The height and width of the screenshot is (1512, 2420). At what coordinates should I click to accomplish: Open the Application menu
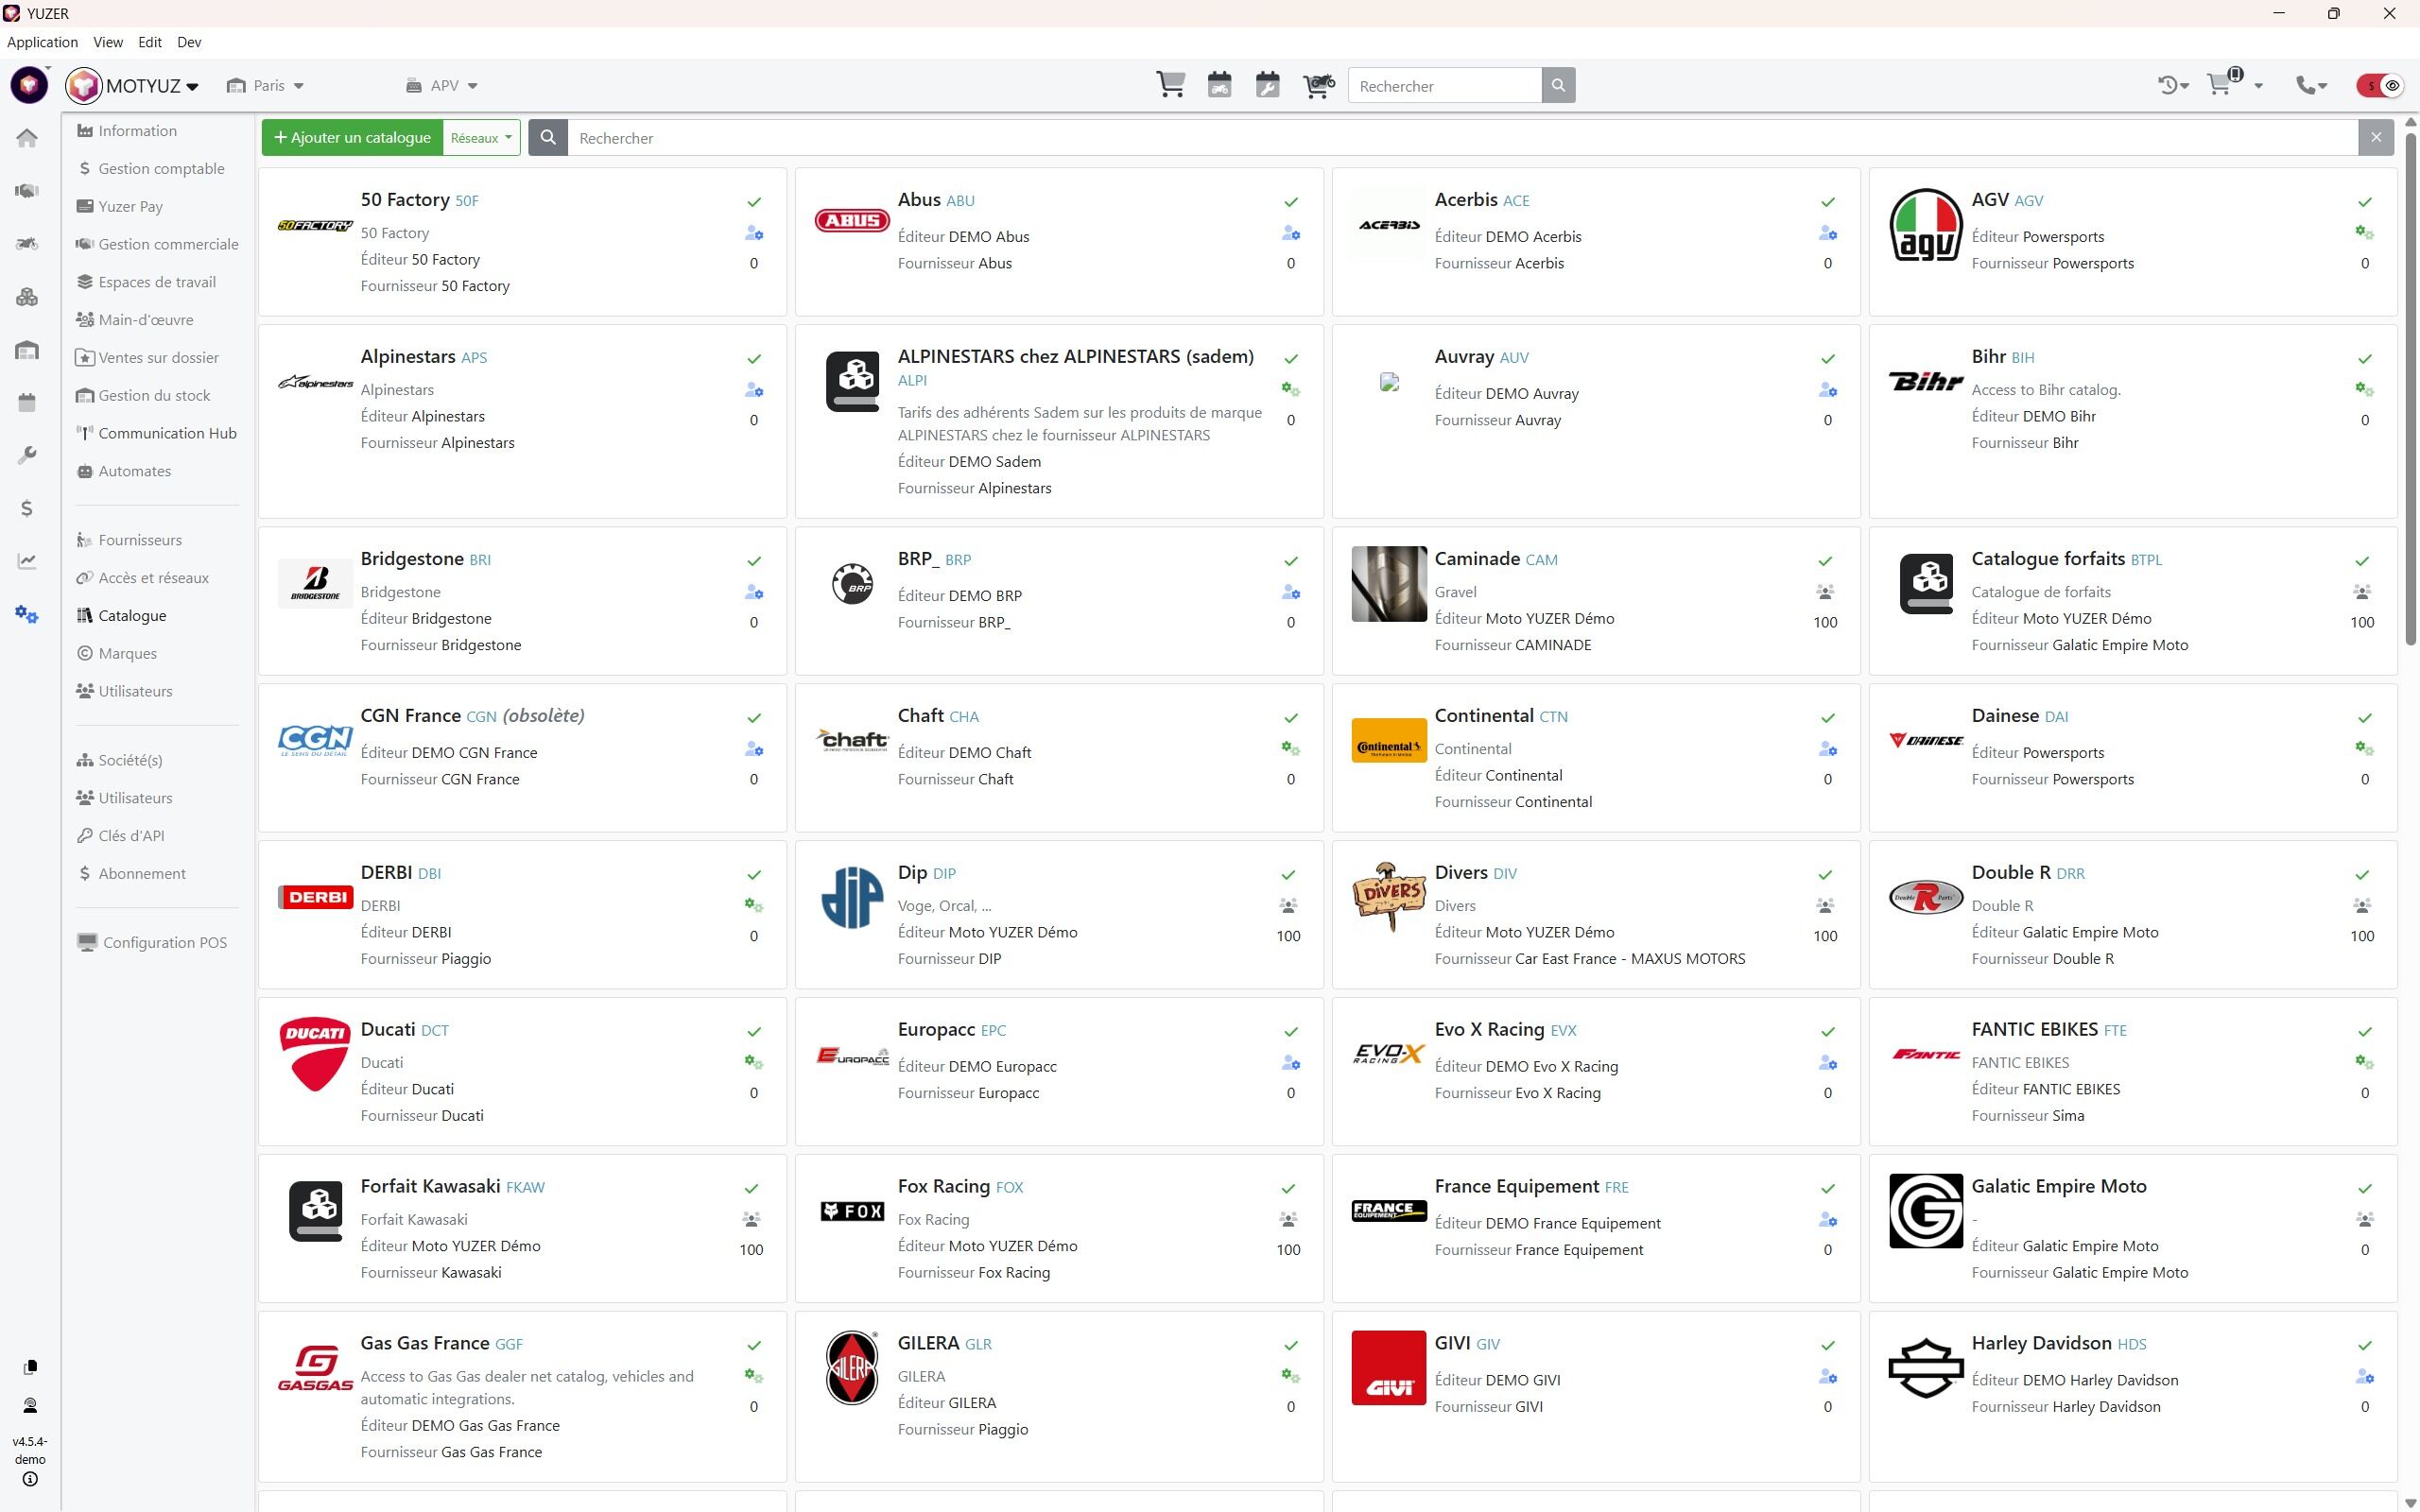[x=42, y=42]
